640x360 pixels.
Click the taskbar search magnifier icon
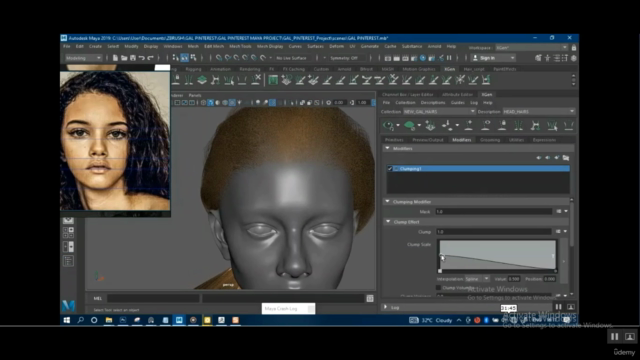pyautogui.click(x=80, y=320)
